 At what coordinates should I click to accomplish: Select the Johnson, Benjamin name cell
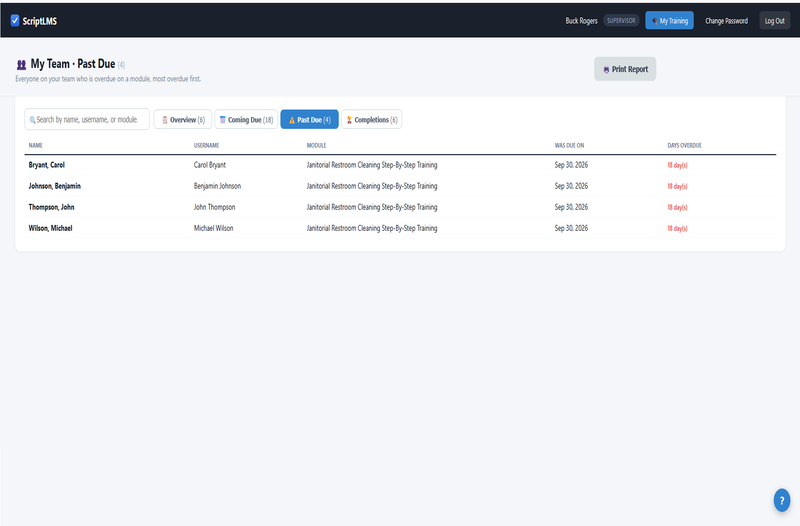55,186
